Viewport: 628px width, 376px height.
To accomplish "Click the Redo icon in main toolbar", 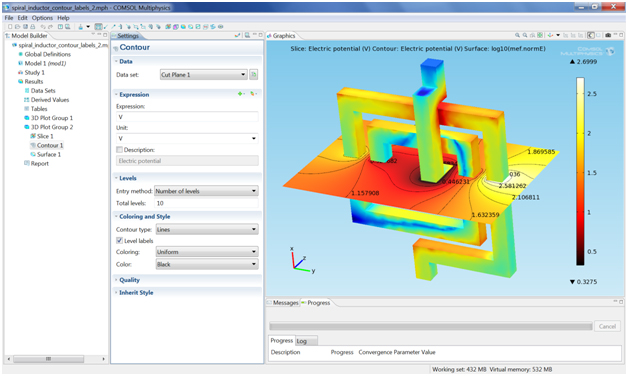I will (x=50, y=27).
